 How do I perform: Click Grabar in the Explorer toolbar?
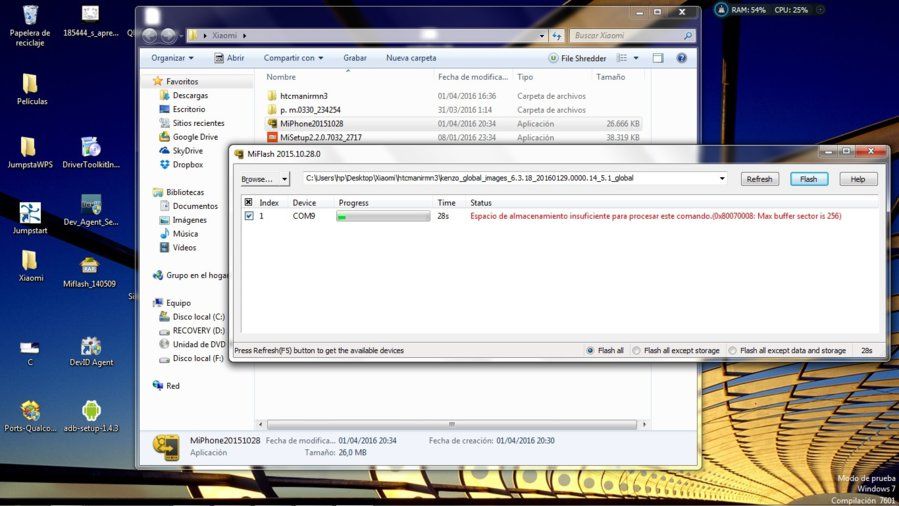point(355,58)
